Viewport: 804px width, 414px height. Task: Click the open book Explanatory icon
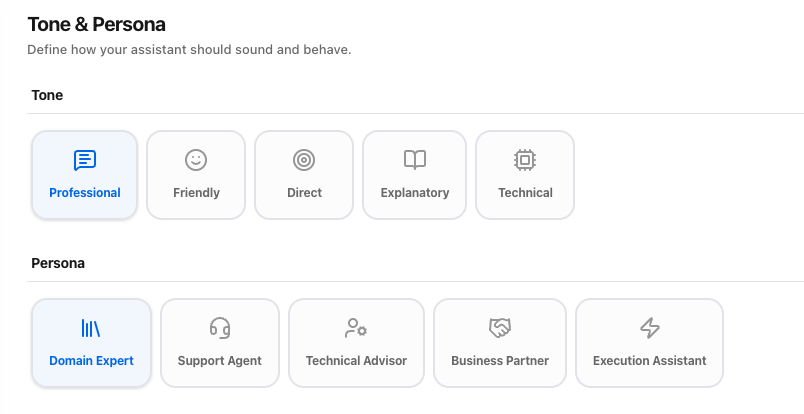[415, 160]
